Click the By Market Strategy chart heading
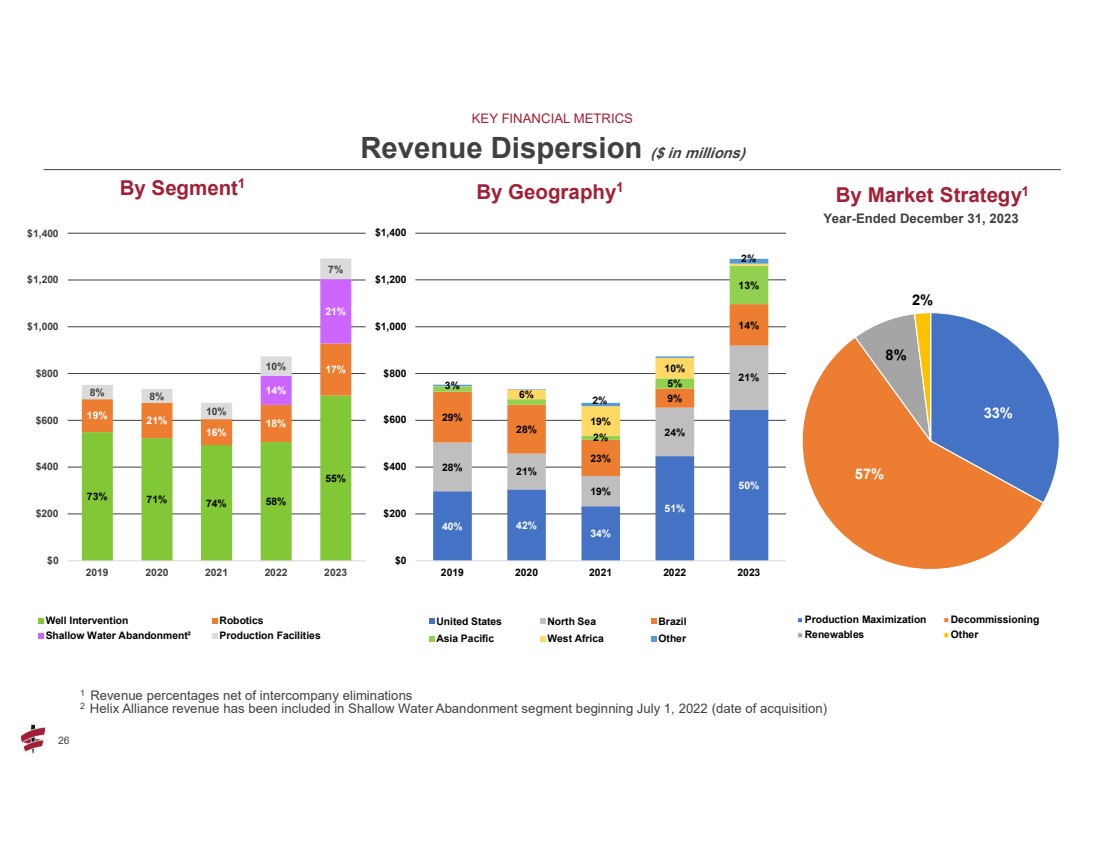 931,195
